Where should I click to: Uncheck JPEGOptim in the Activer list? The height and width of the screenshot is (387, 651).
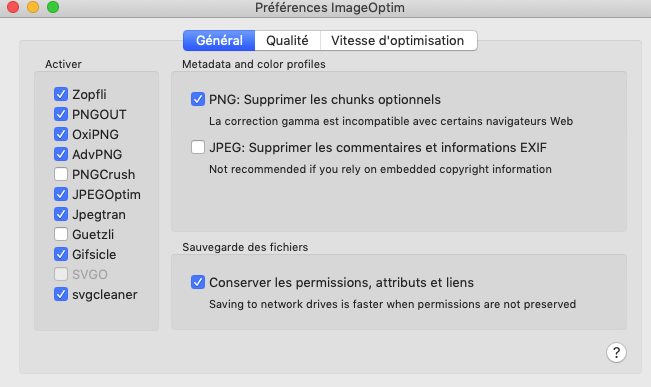(x=61, y=194)
